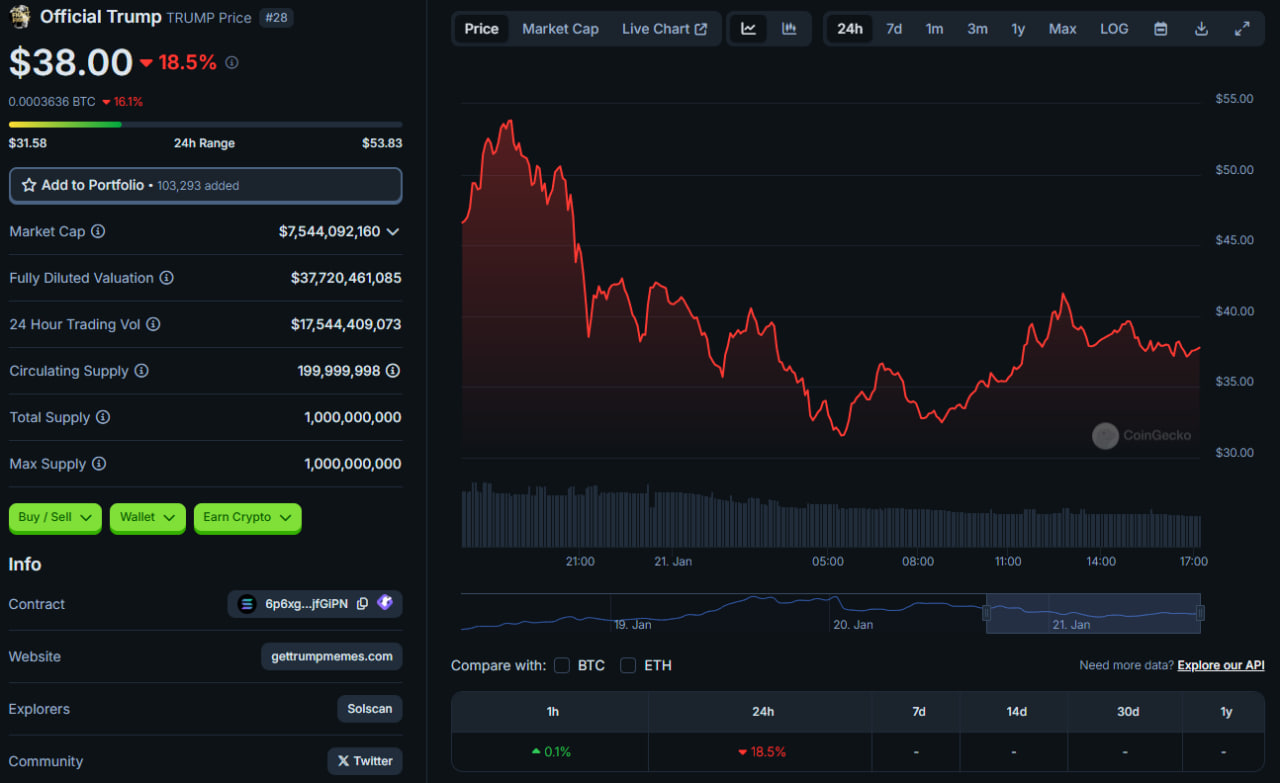Click Solana chain icon in contract chip

click(247, 604)
